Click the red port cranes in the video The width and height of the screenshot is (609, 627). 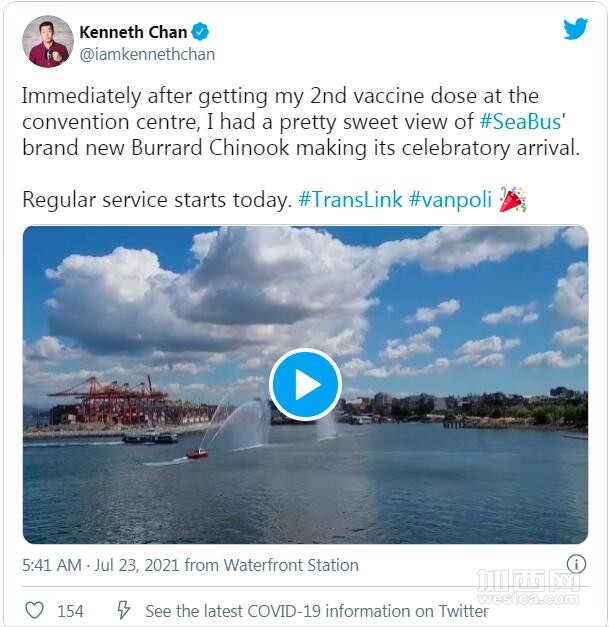(x=108, y=400)
